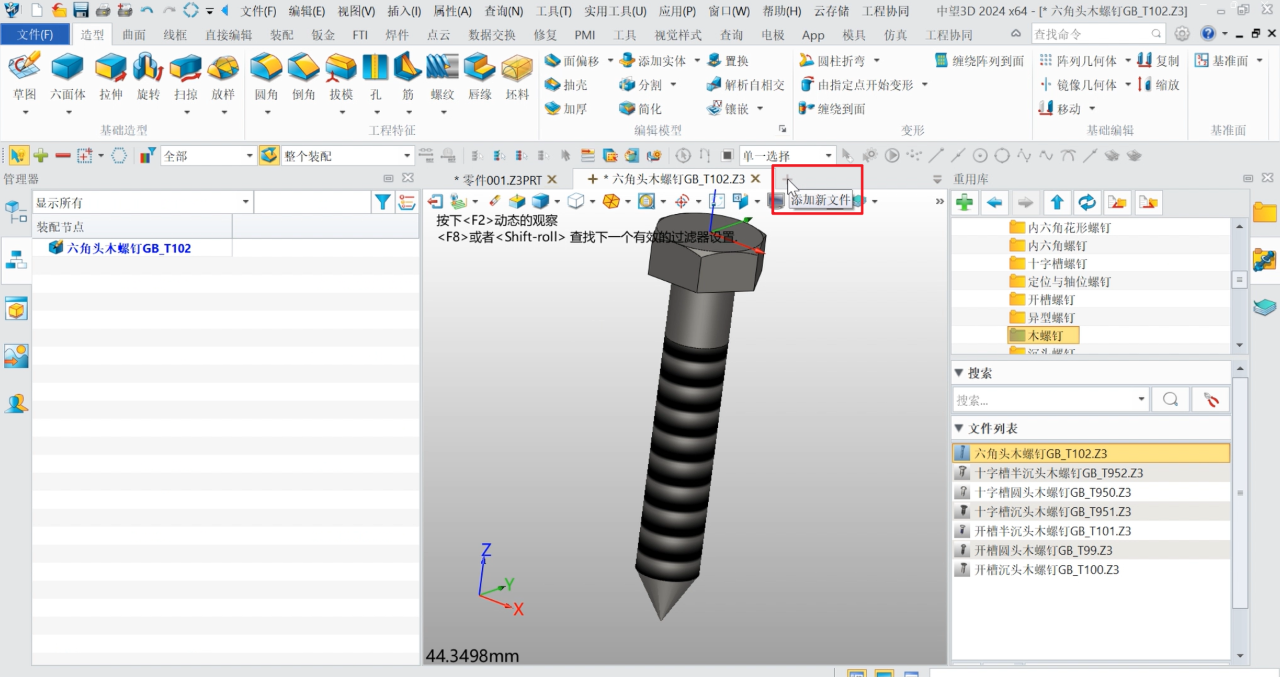Click the search magnifier button in 重用库
1280x677 pixels.
(x=1169, y=400)
